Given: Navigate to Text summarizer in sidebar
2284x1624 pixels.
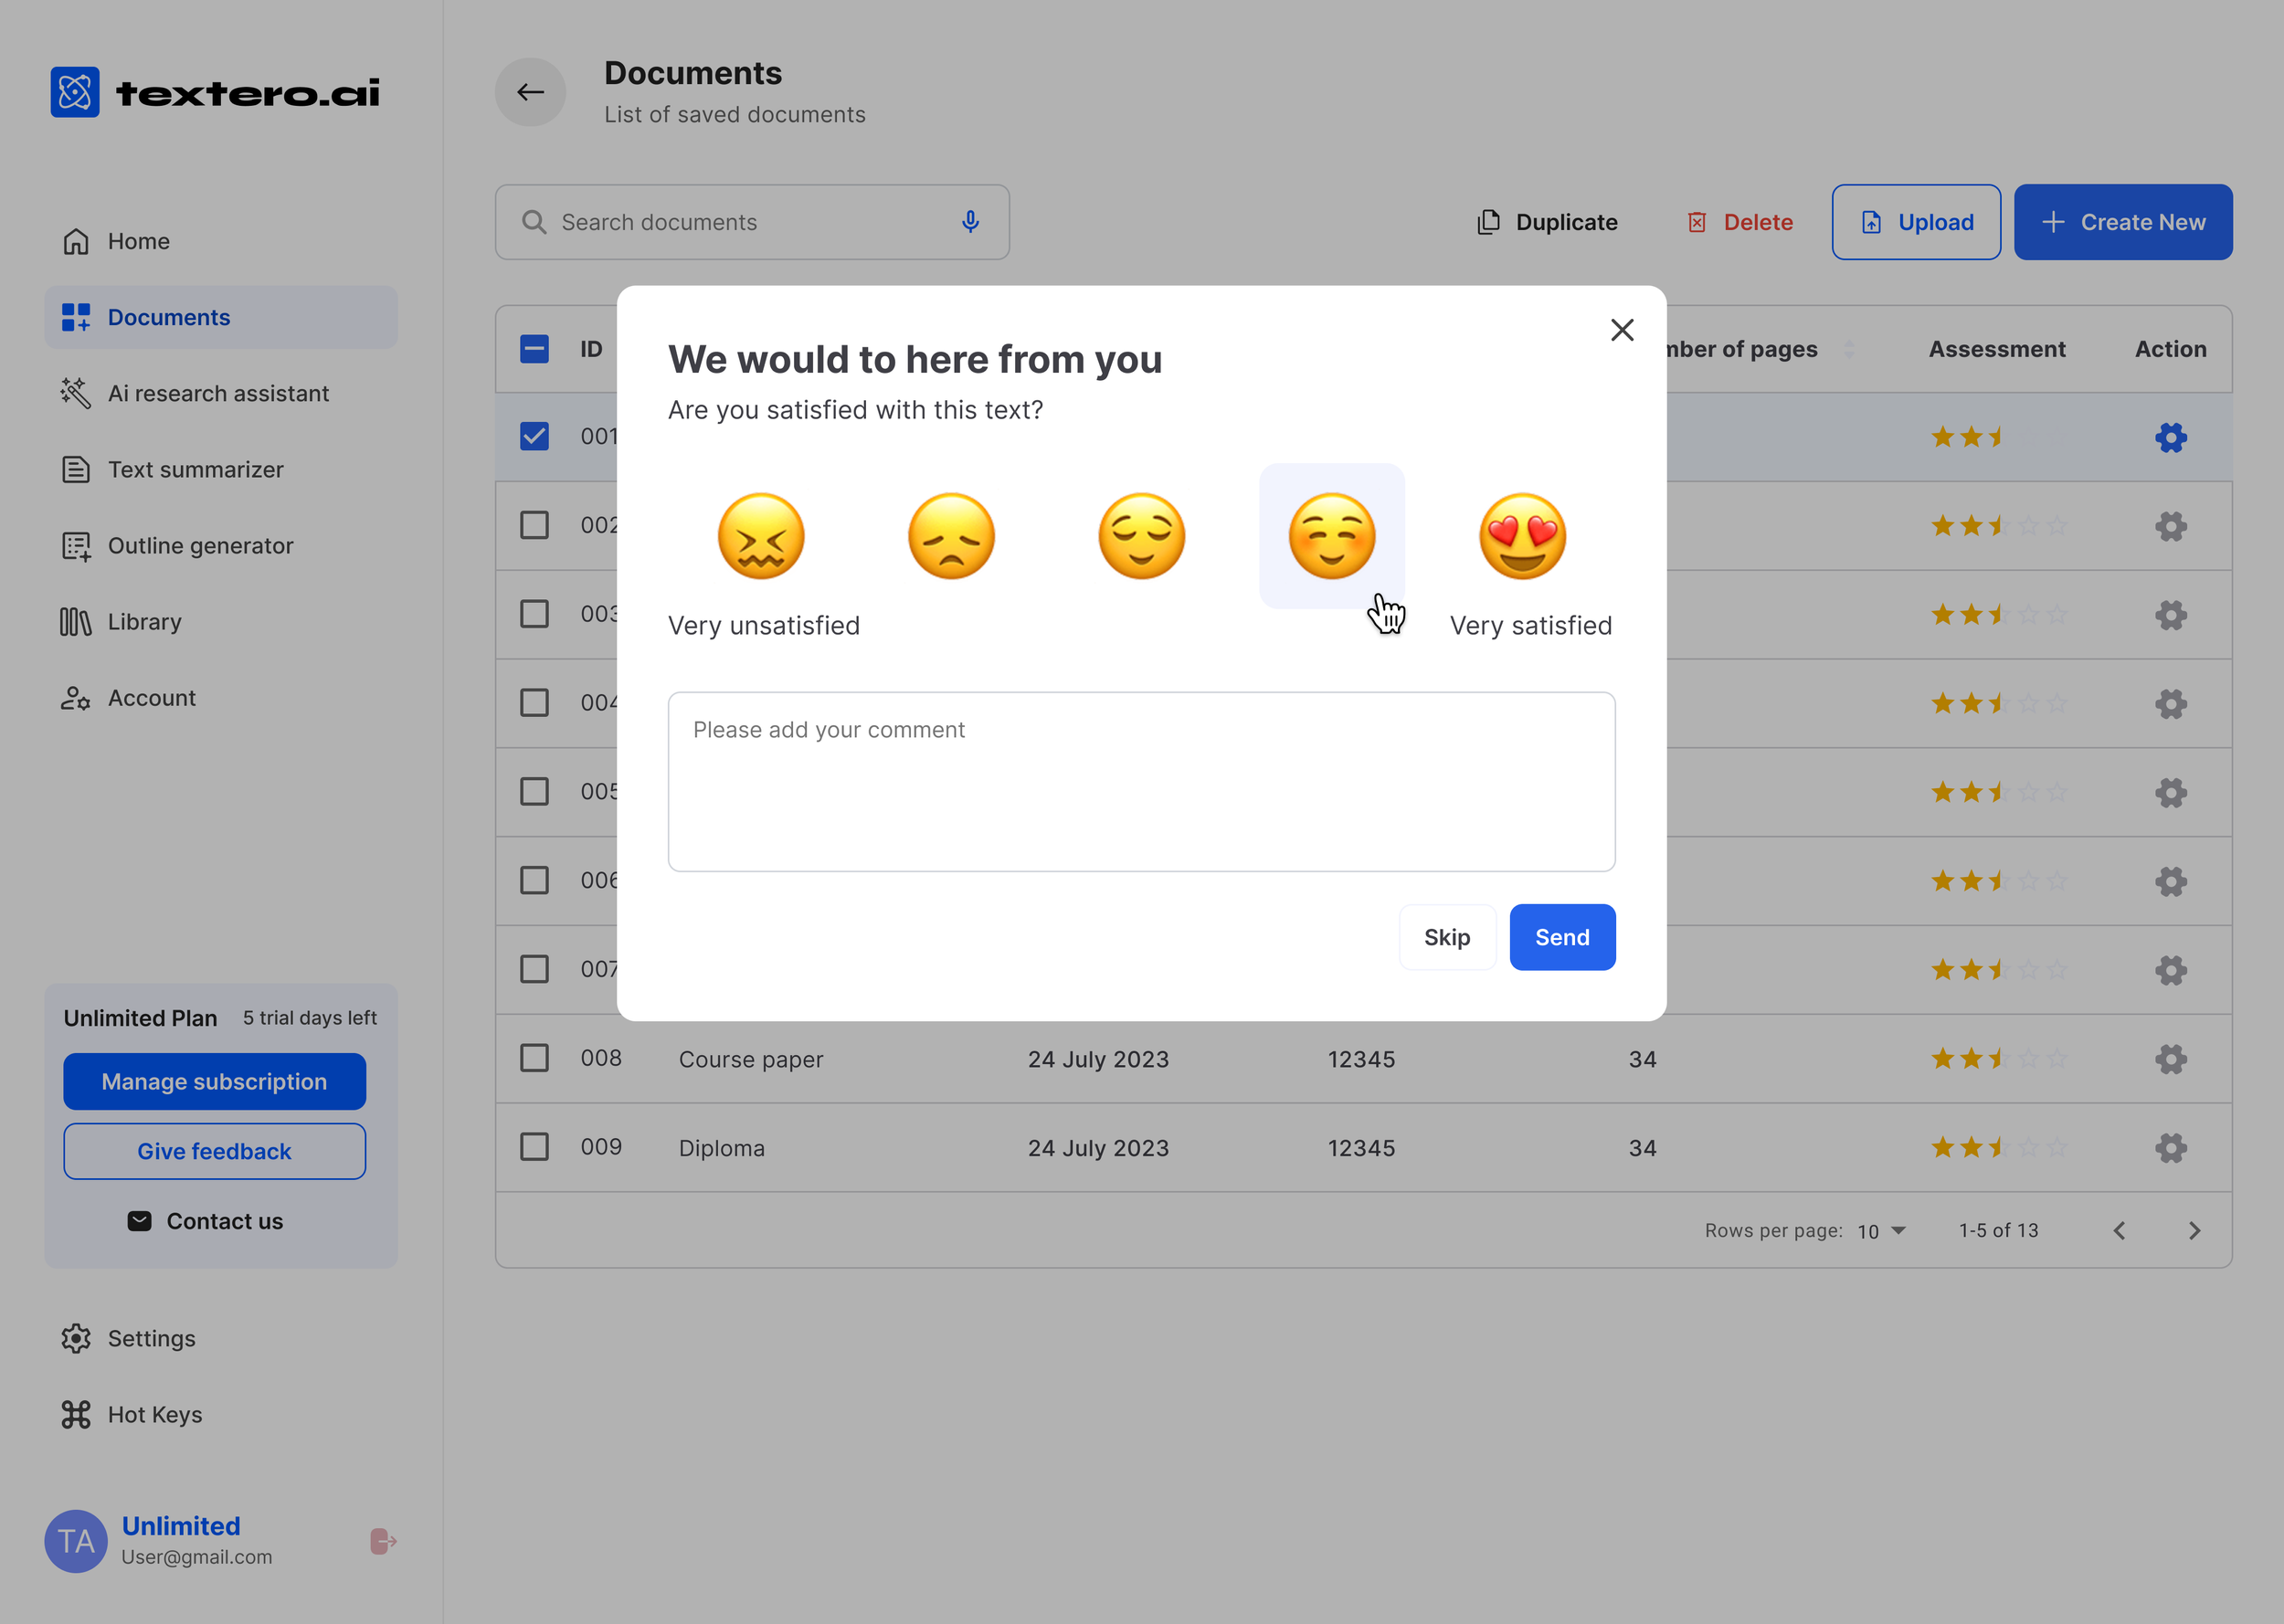Looking at the screenshot, I should tap(196, 469).
